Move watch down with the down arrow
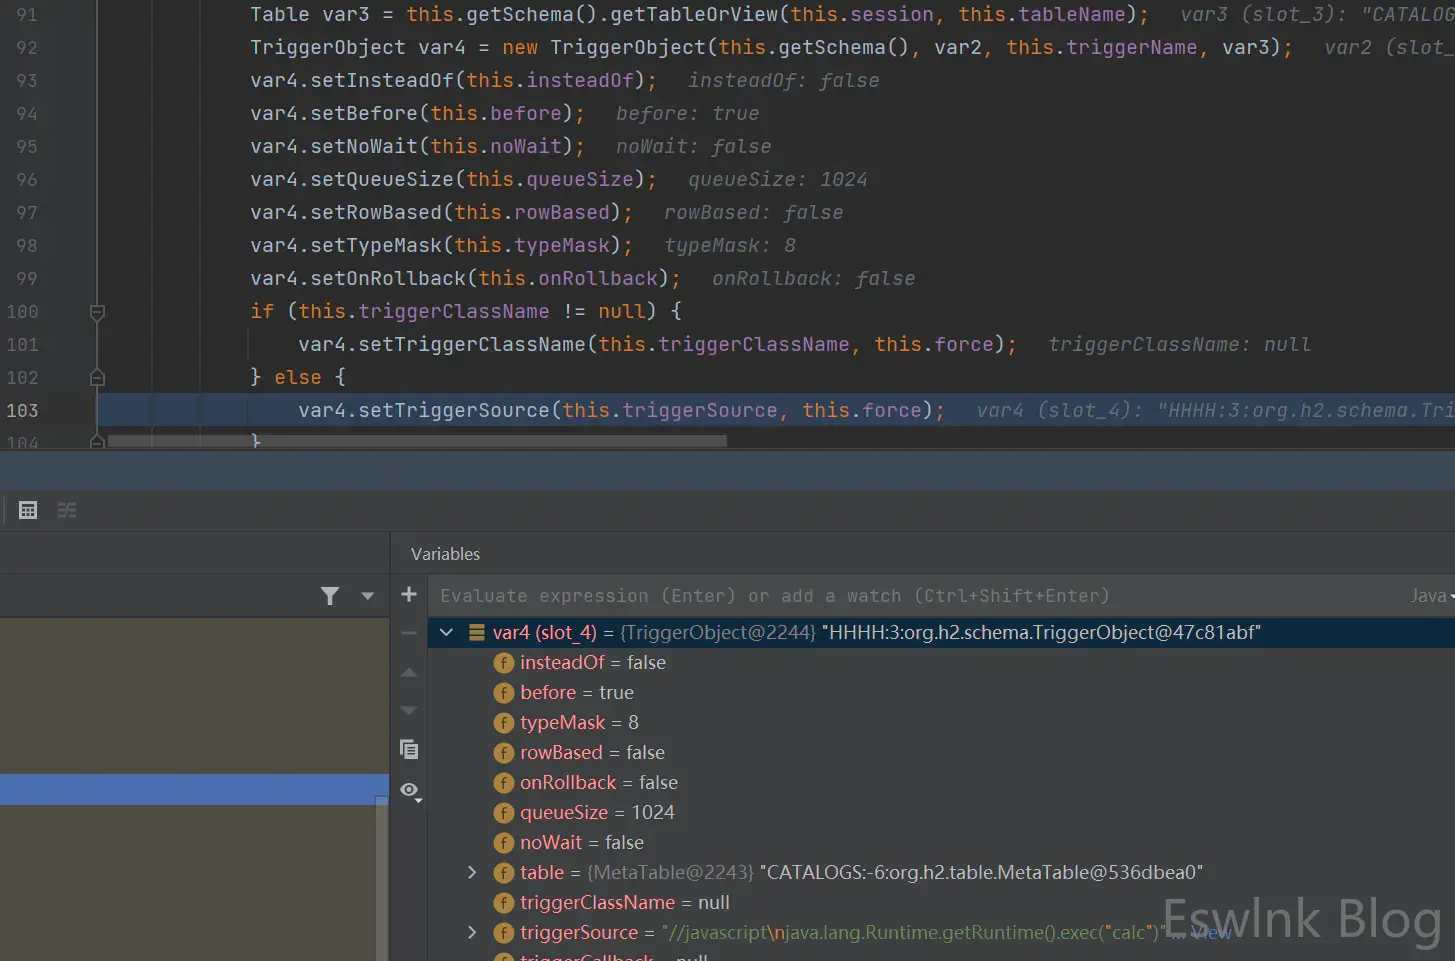This screenshot has height=961, width=1455. click(409, 710)
